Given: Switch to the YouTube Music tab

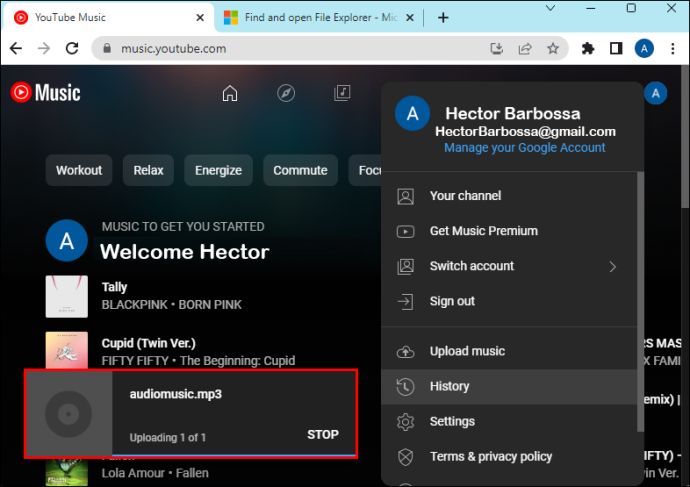Looking at the screenshot, I should 107,18.
